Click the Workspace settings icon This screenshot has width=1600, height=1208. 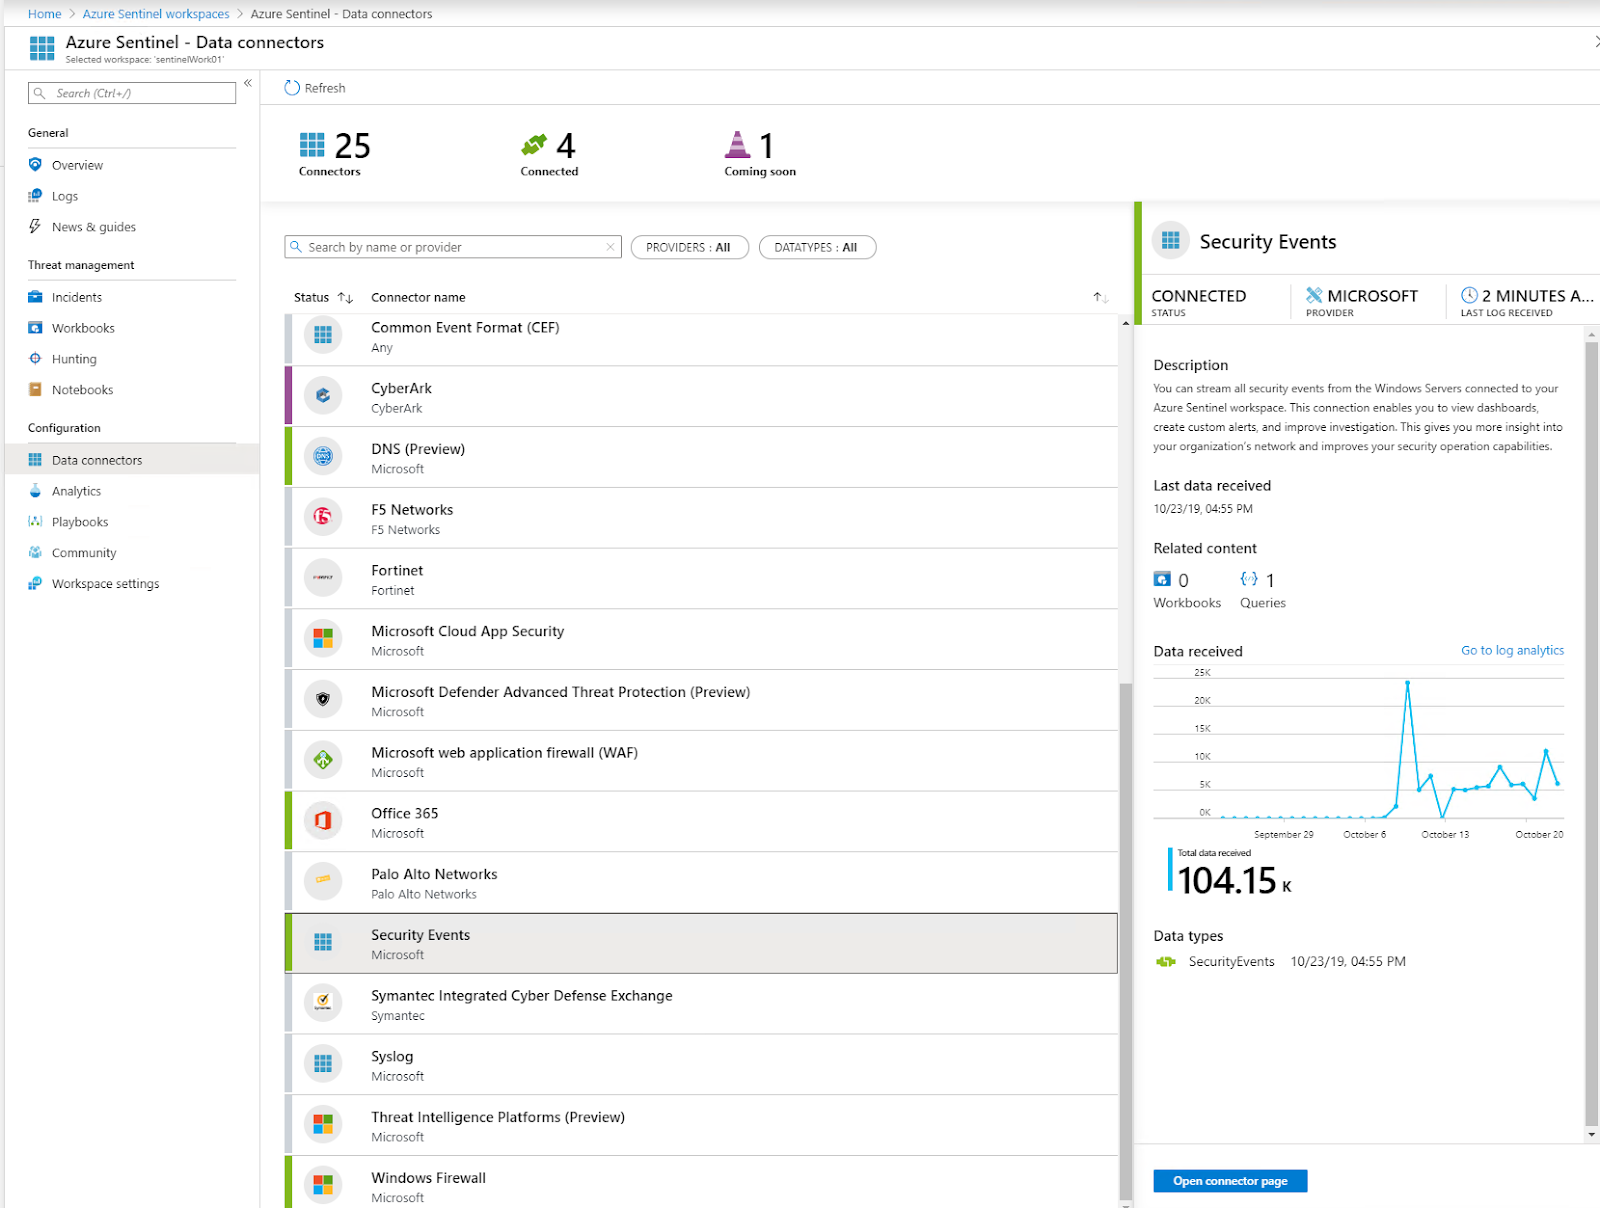(35, 584)
